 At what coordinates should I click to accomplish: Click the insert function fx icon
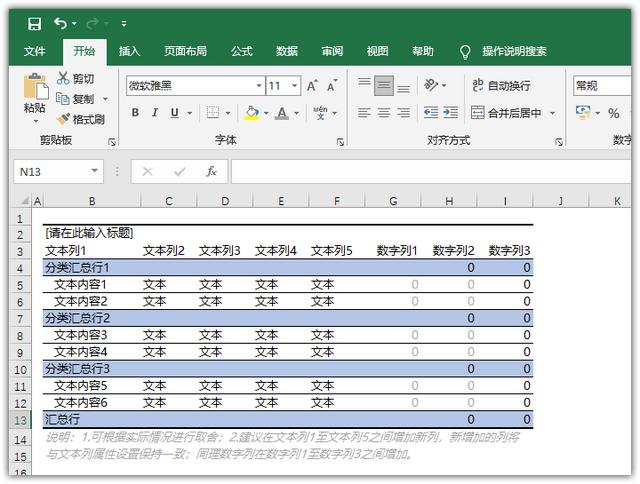211,171
